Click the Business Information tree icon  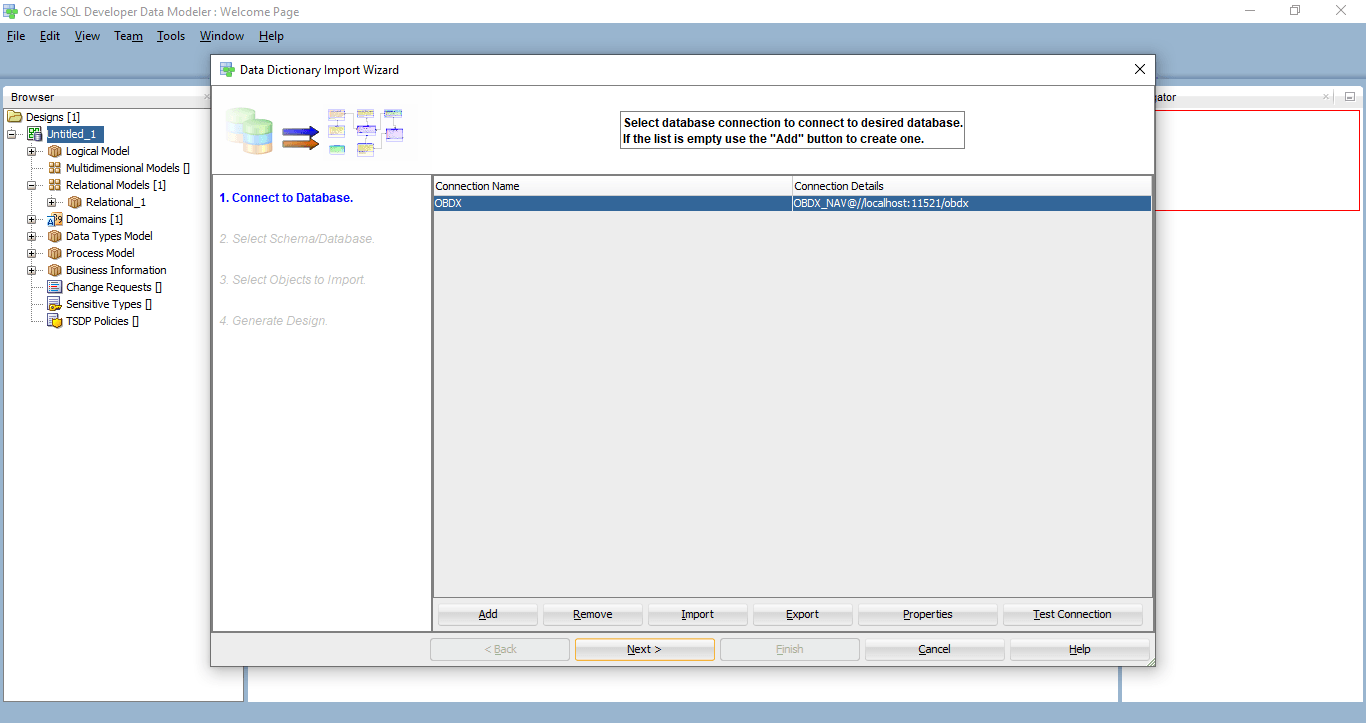(55, 270)
